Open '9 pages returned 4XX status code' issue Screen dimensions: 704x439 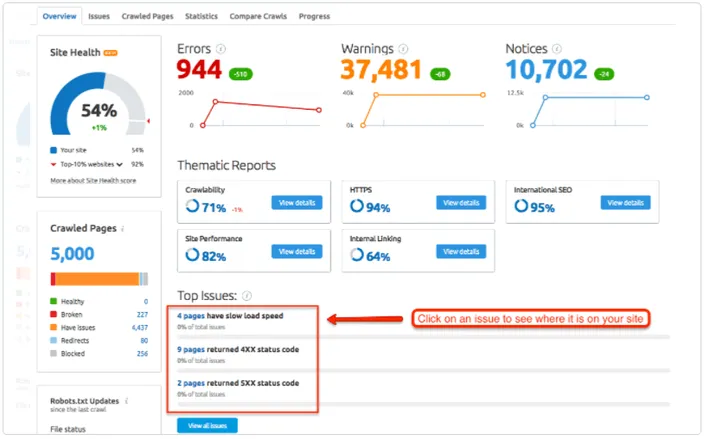[238, 349]
